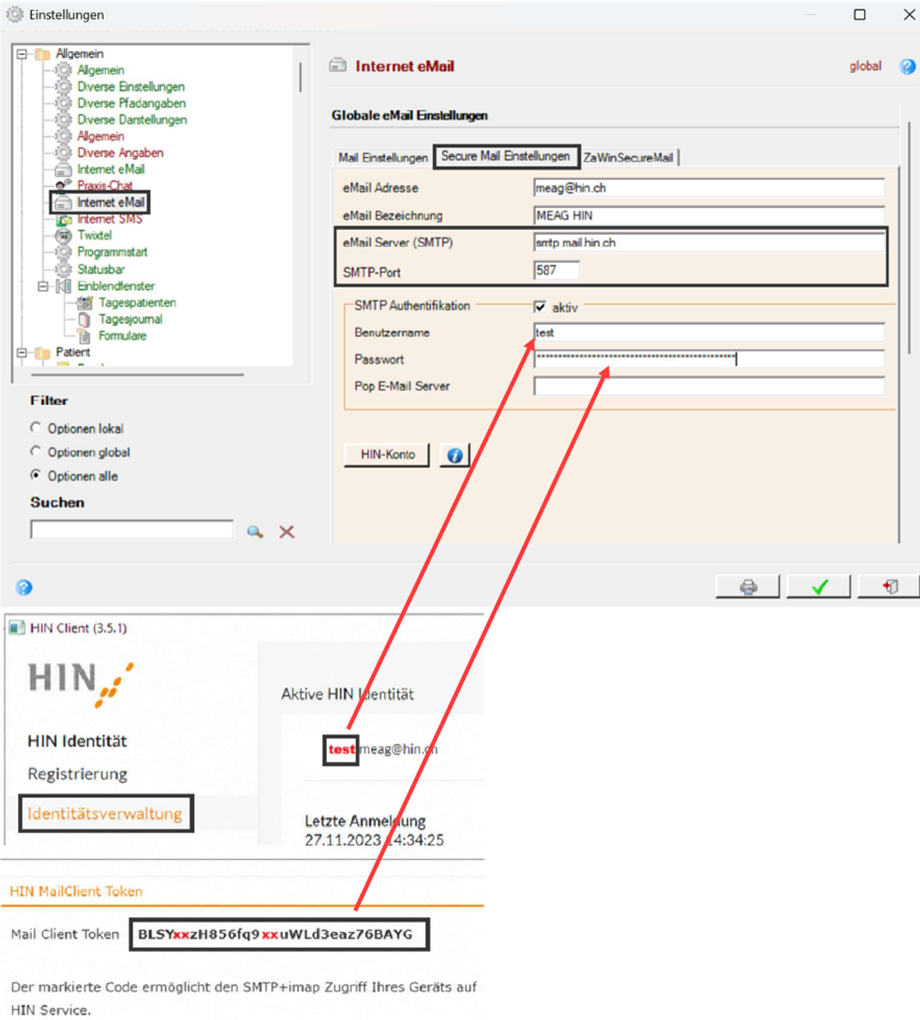Collapse the Einblendfenster tree node
This screenshot has width=920, height=1020.
click(x=43, y=286)
